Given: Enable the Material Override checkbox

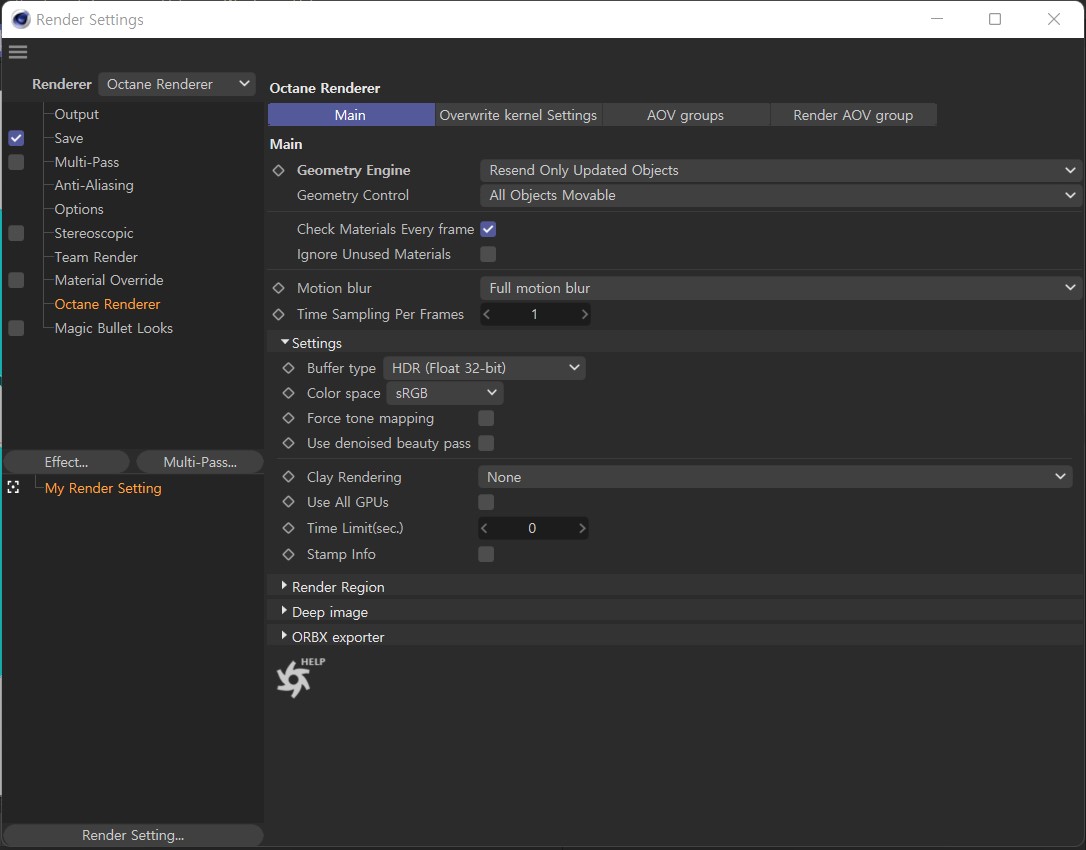Looking at the screenshot, I should [16, 281].
